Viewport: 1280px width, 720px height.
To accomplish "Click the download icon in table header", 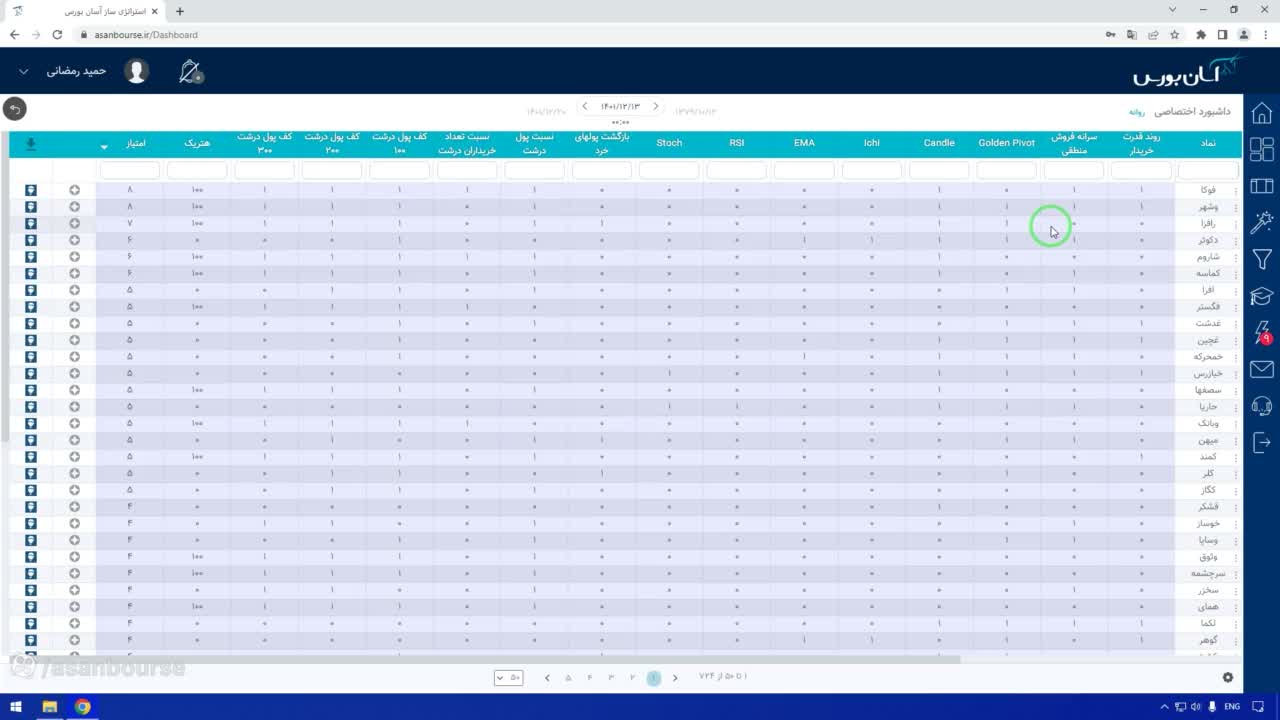I will [31, 145].
